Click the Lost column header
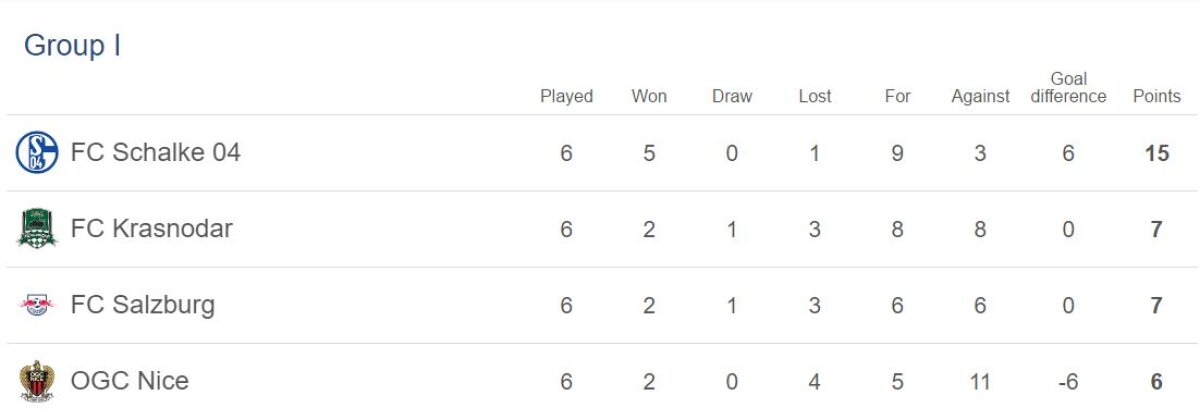Viewport: 1200px width, 420px height. click(x=815, y=96)
